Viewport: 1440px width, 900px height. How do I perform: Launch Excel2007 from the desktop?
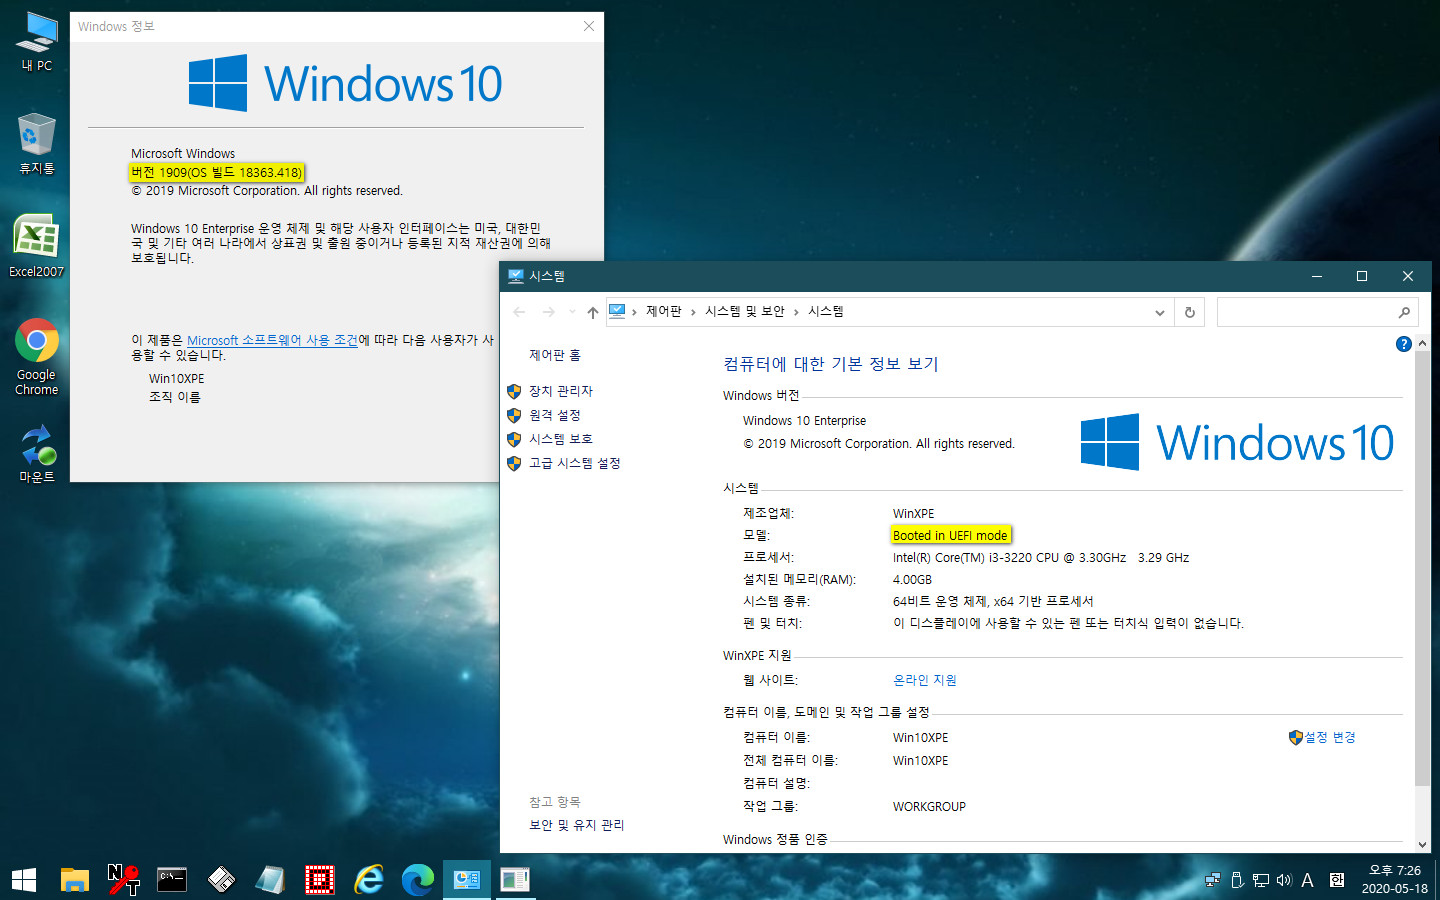37,246
